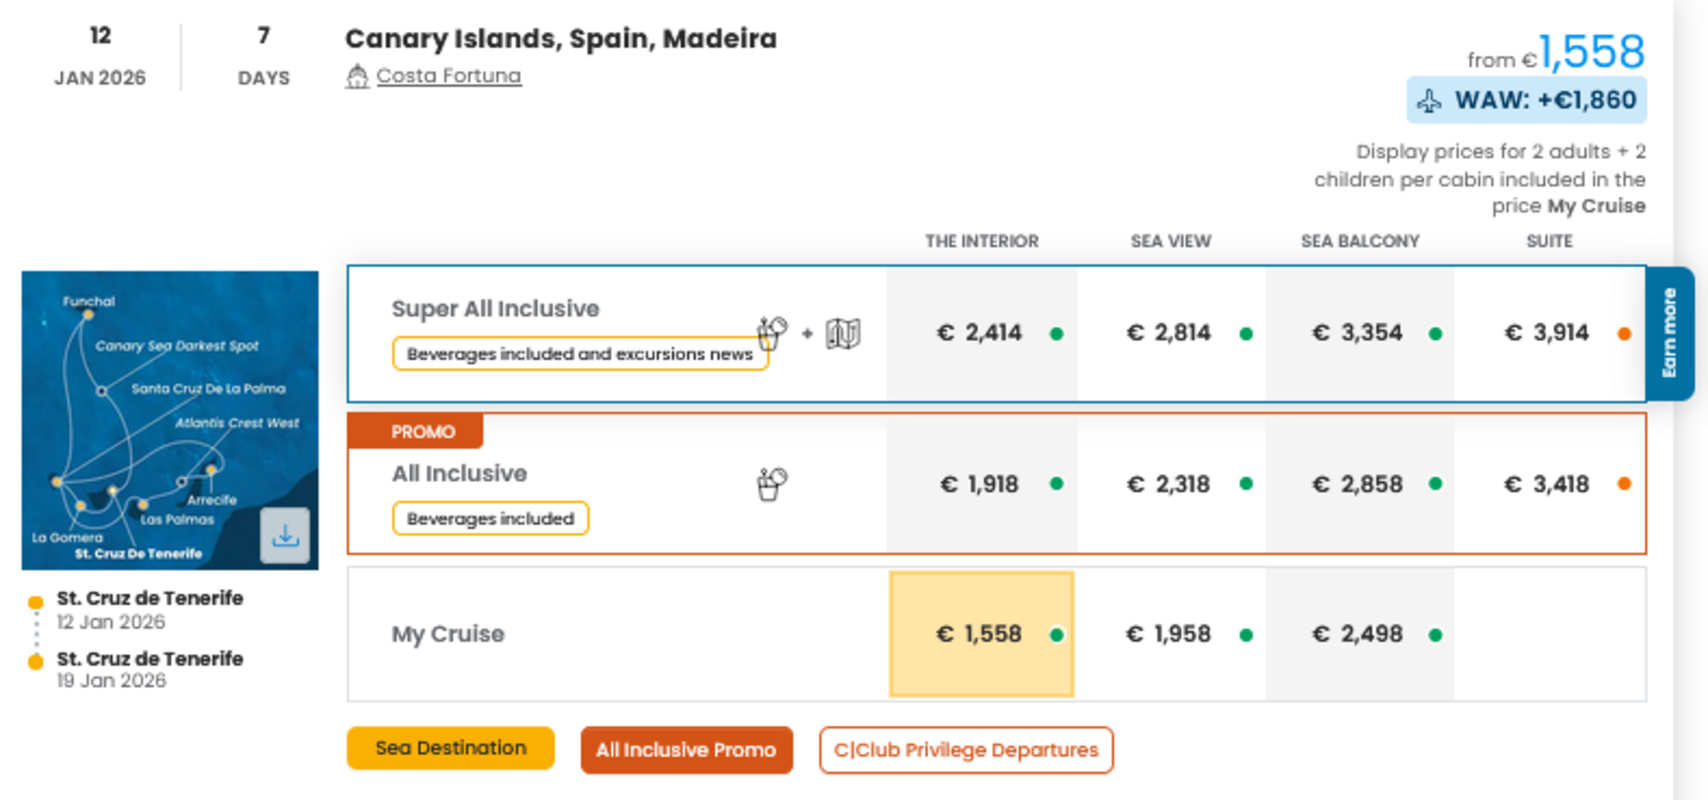1708x800 pixels.
Task: Click the Beverages included and excursions badge
Action: [579, 354]
